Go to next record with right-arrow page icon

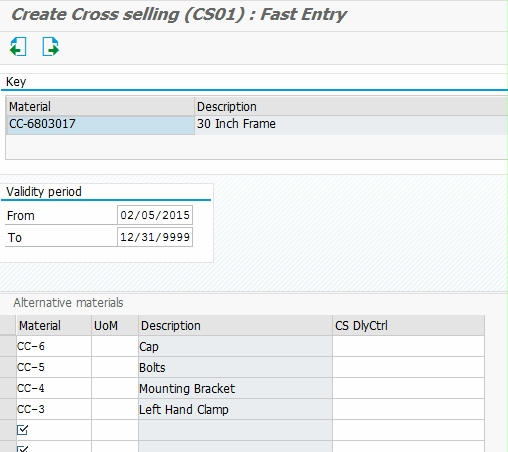click(50, 47)
